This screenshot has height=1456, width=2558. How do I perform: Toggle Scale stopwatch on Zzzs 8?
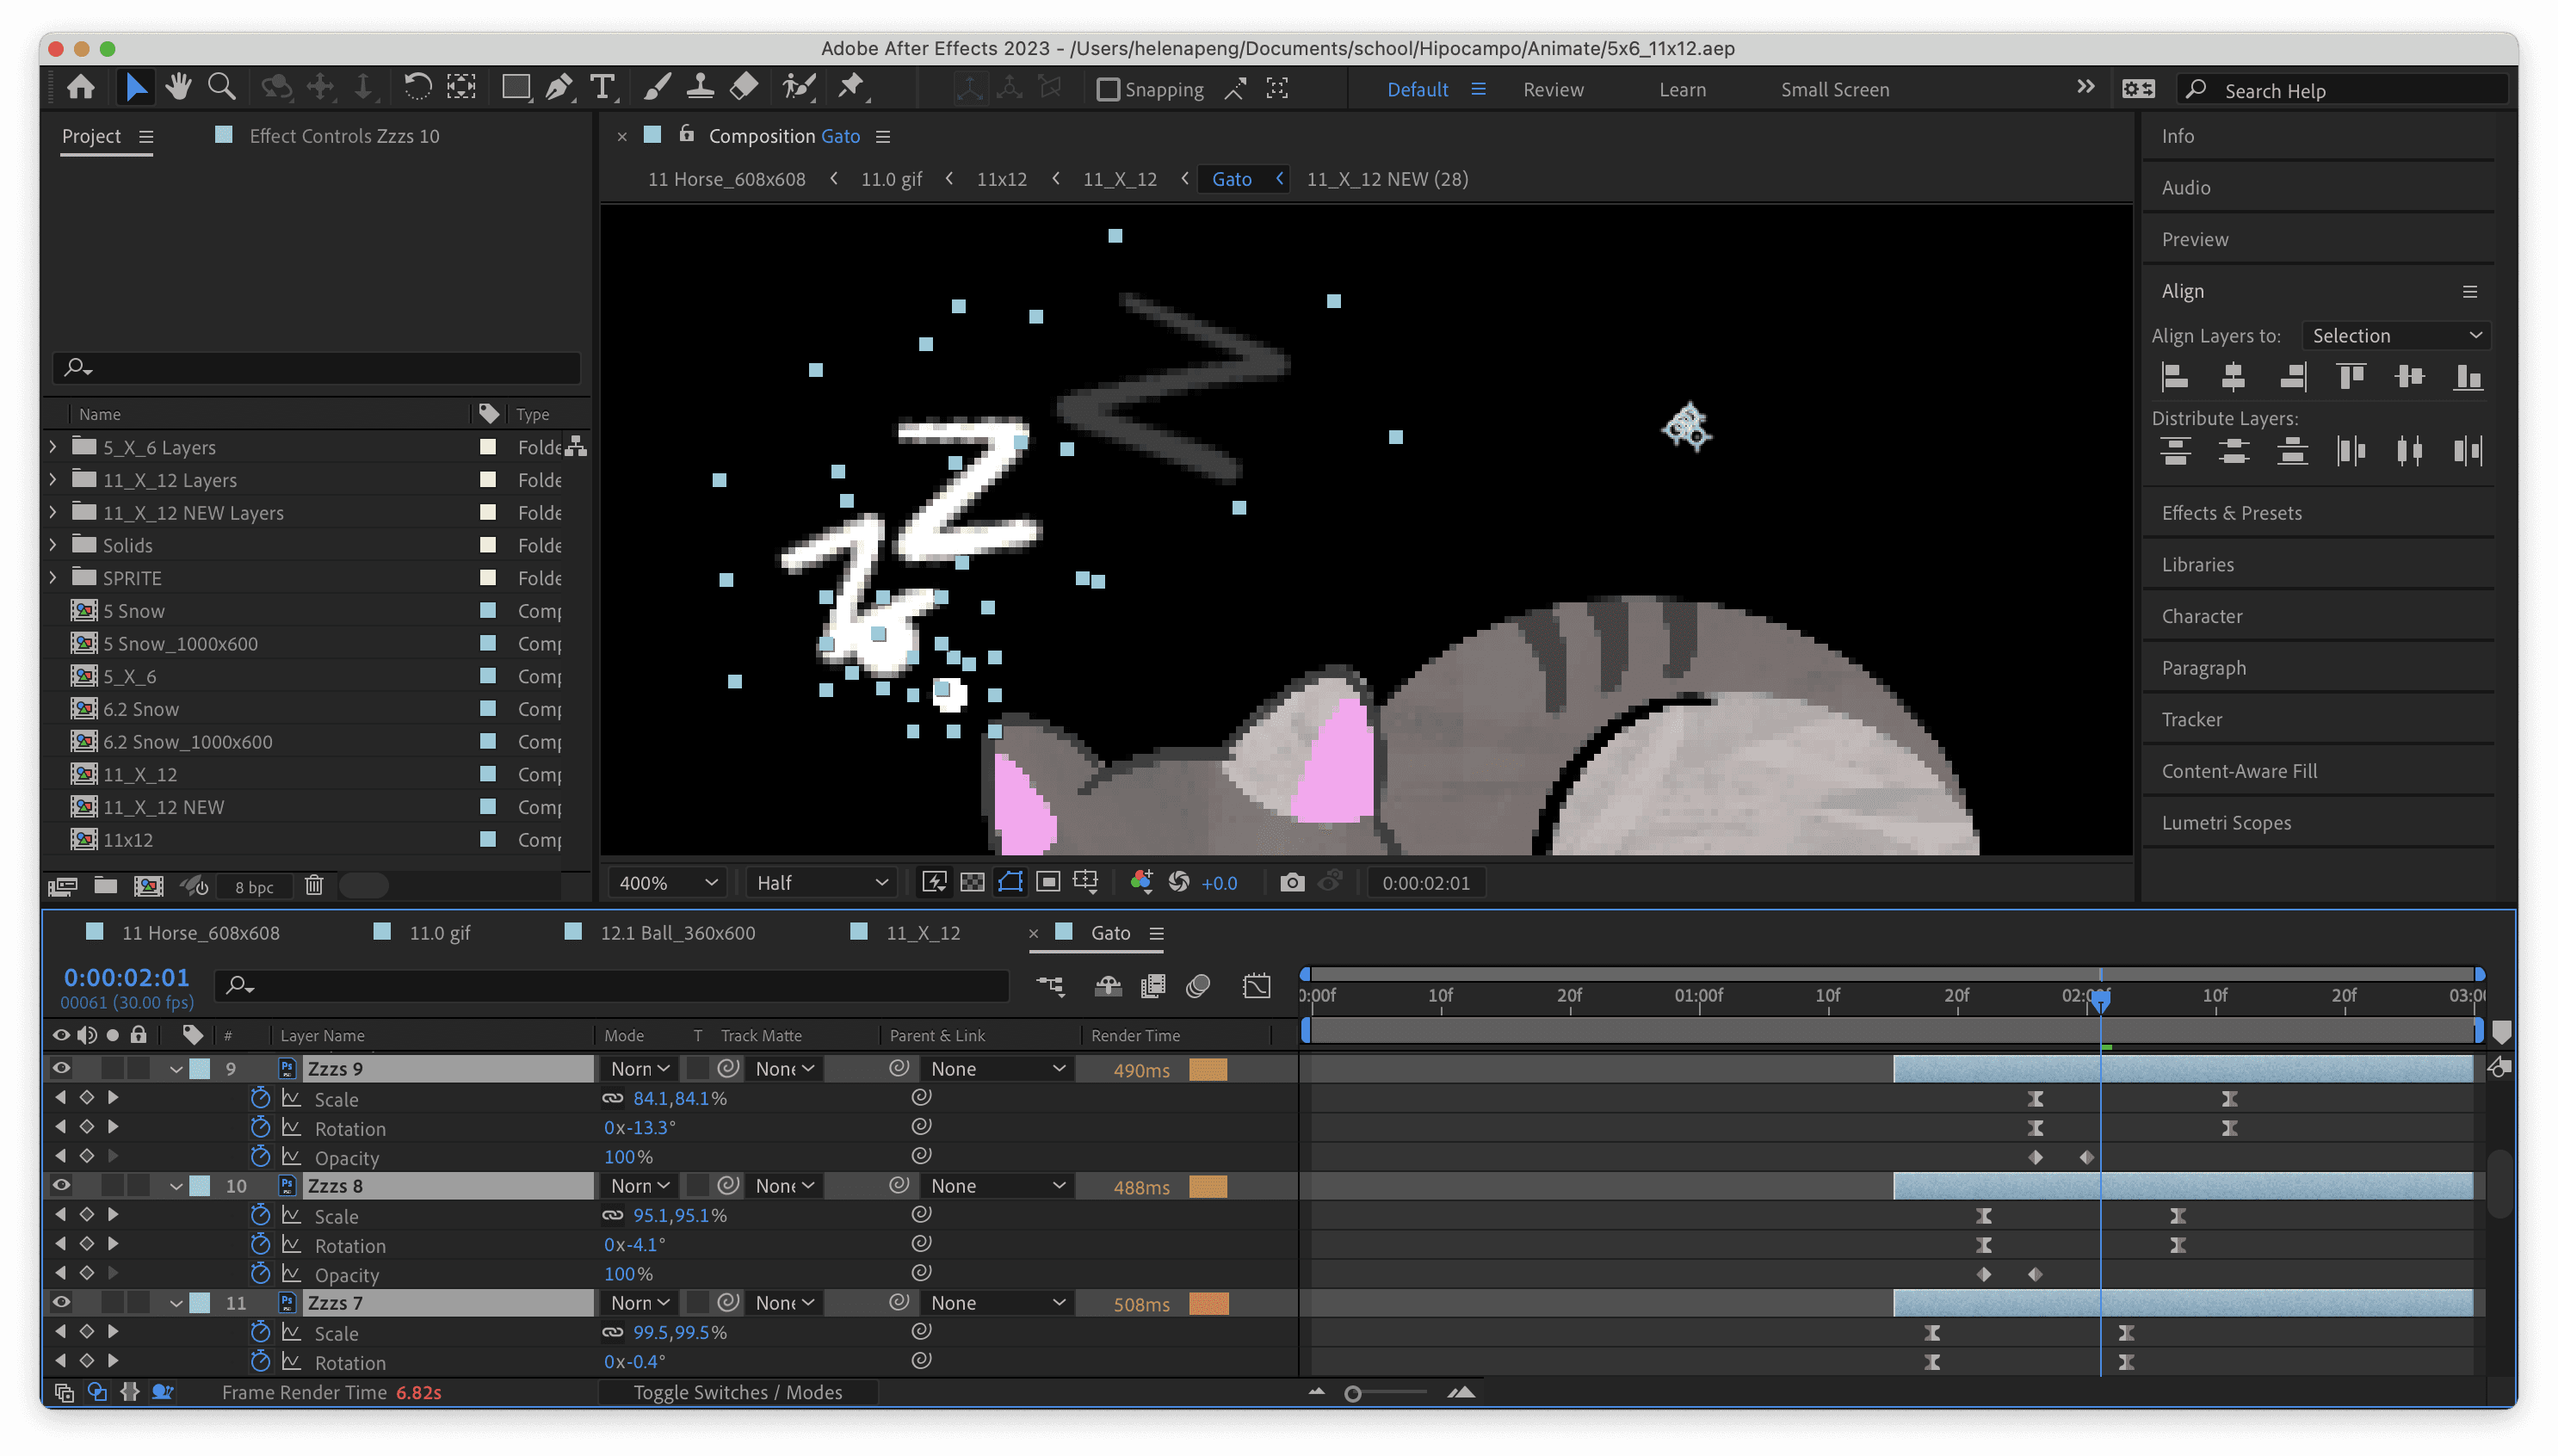pyautogui.click(x=260, y=1215)
